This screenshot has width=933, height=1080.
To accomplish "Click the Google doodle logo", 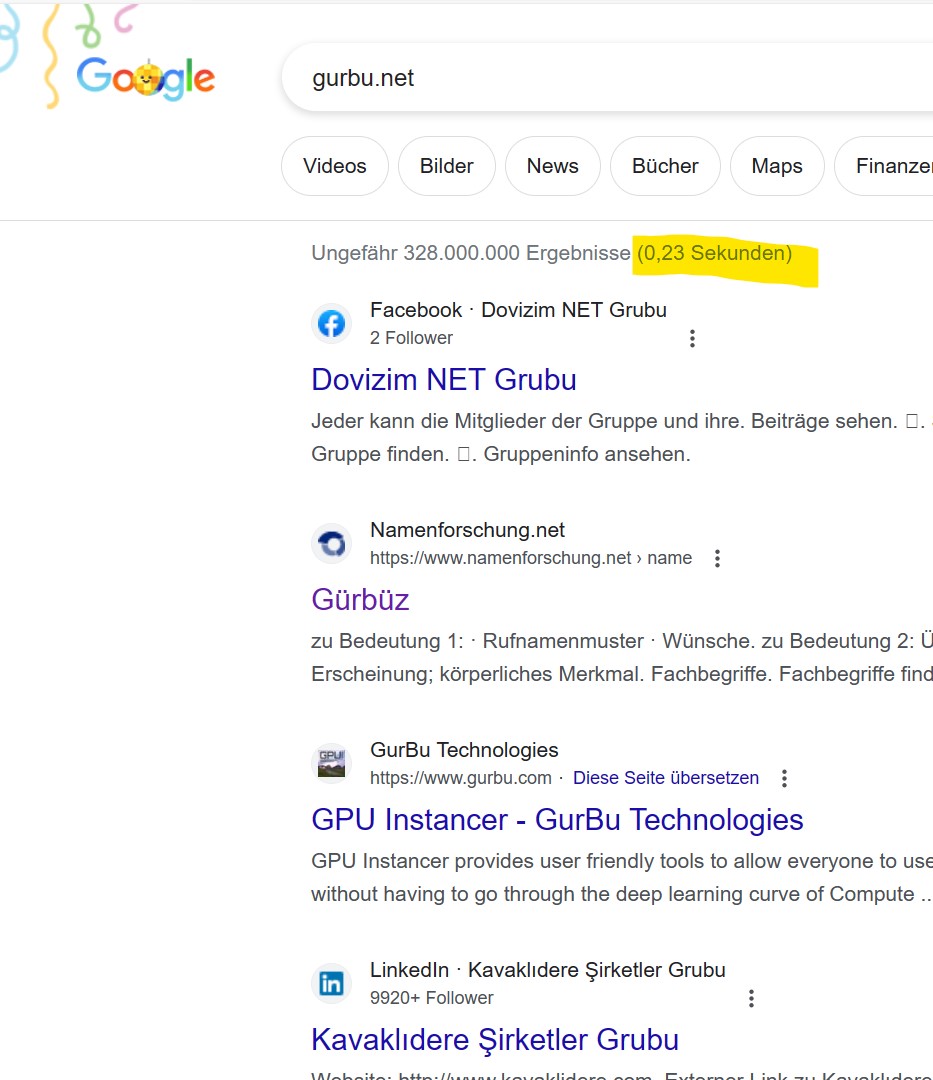I will [x=145, y=78].
